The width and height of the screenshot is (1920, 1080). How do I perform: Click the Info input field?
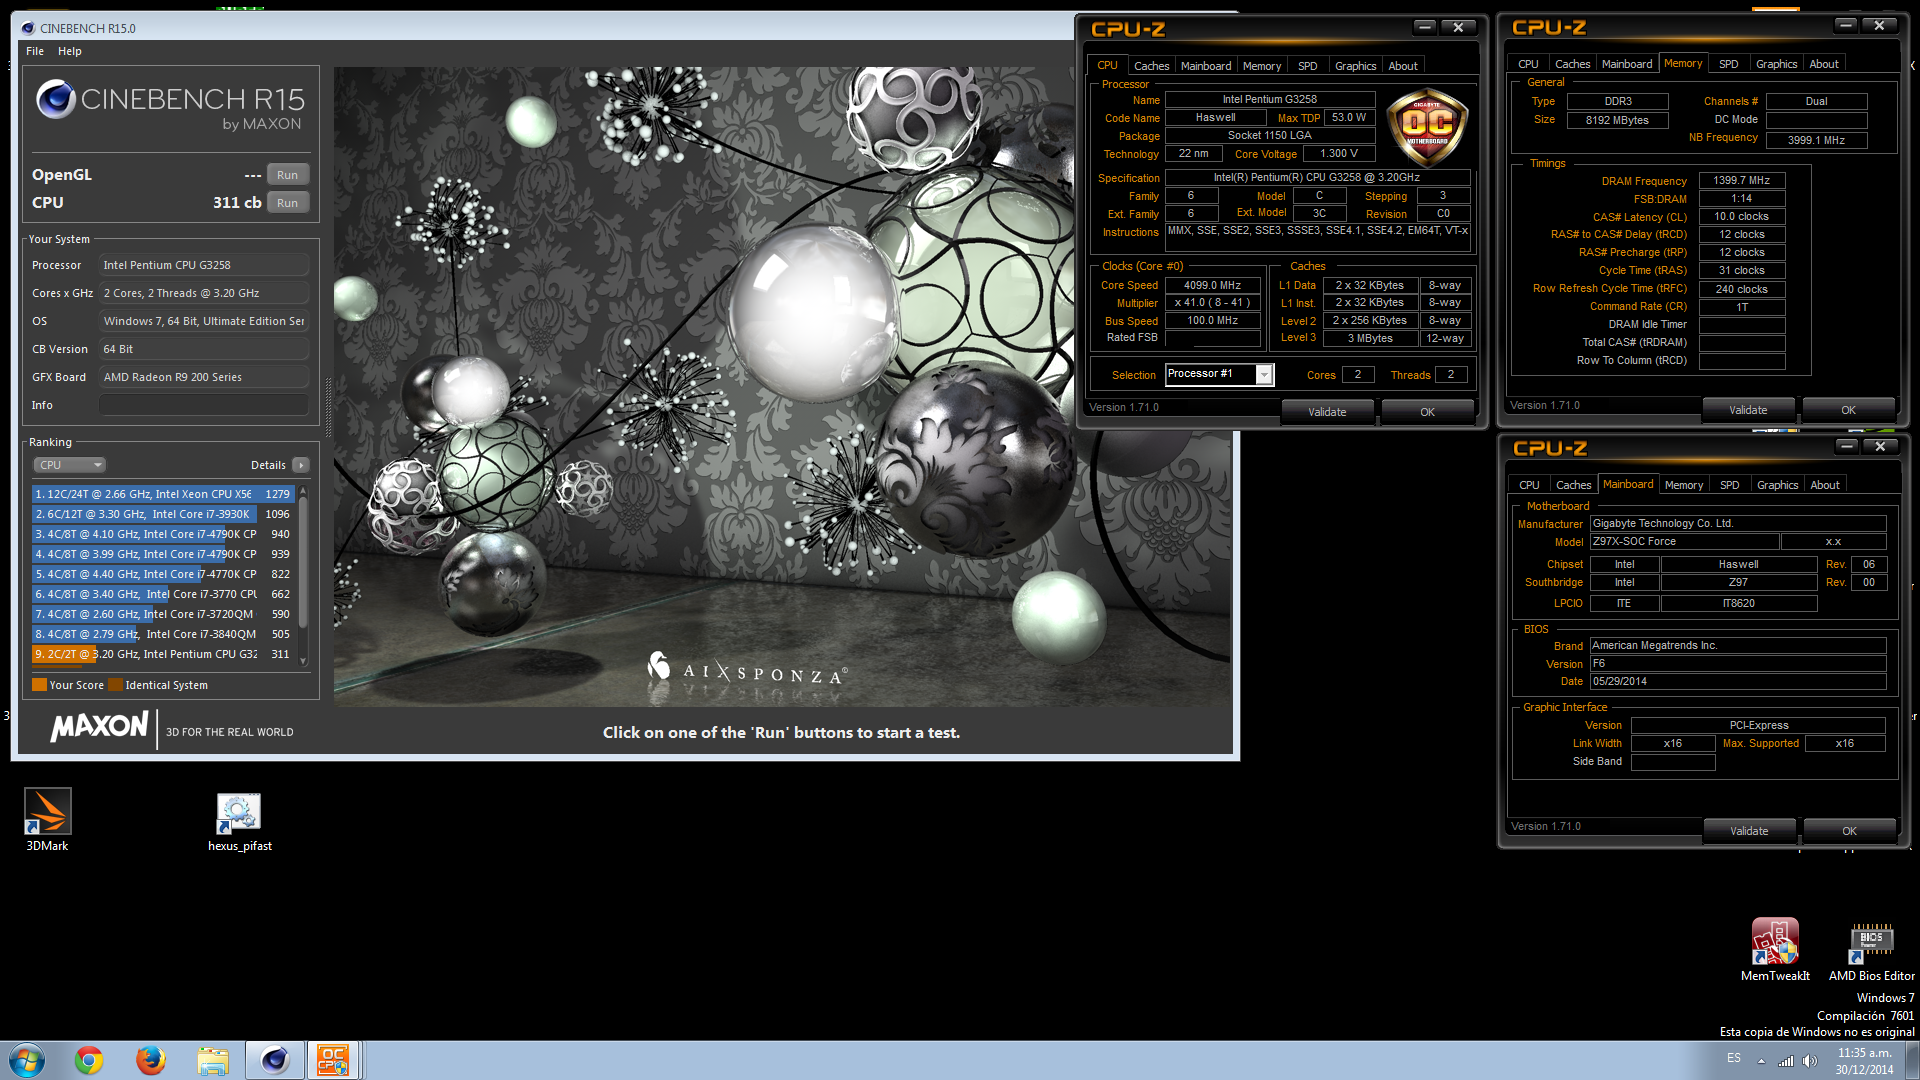(x=204, y=405)
